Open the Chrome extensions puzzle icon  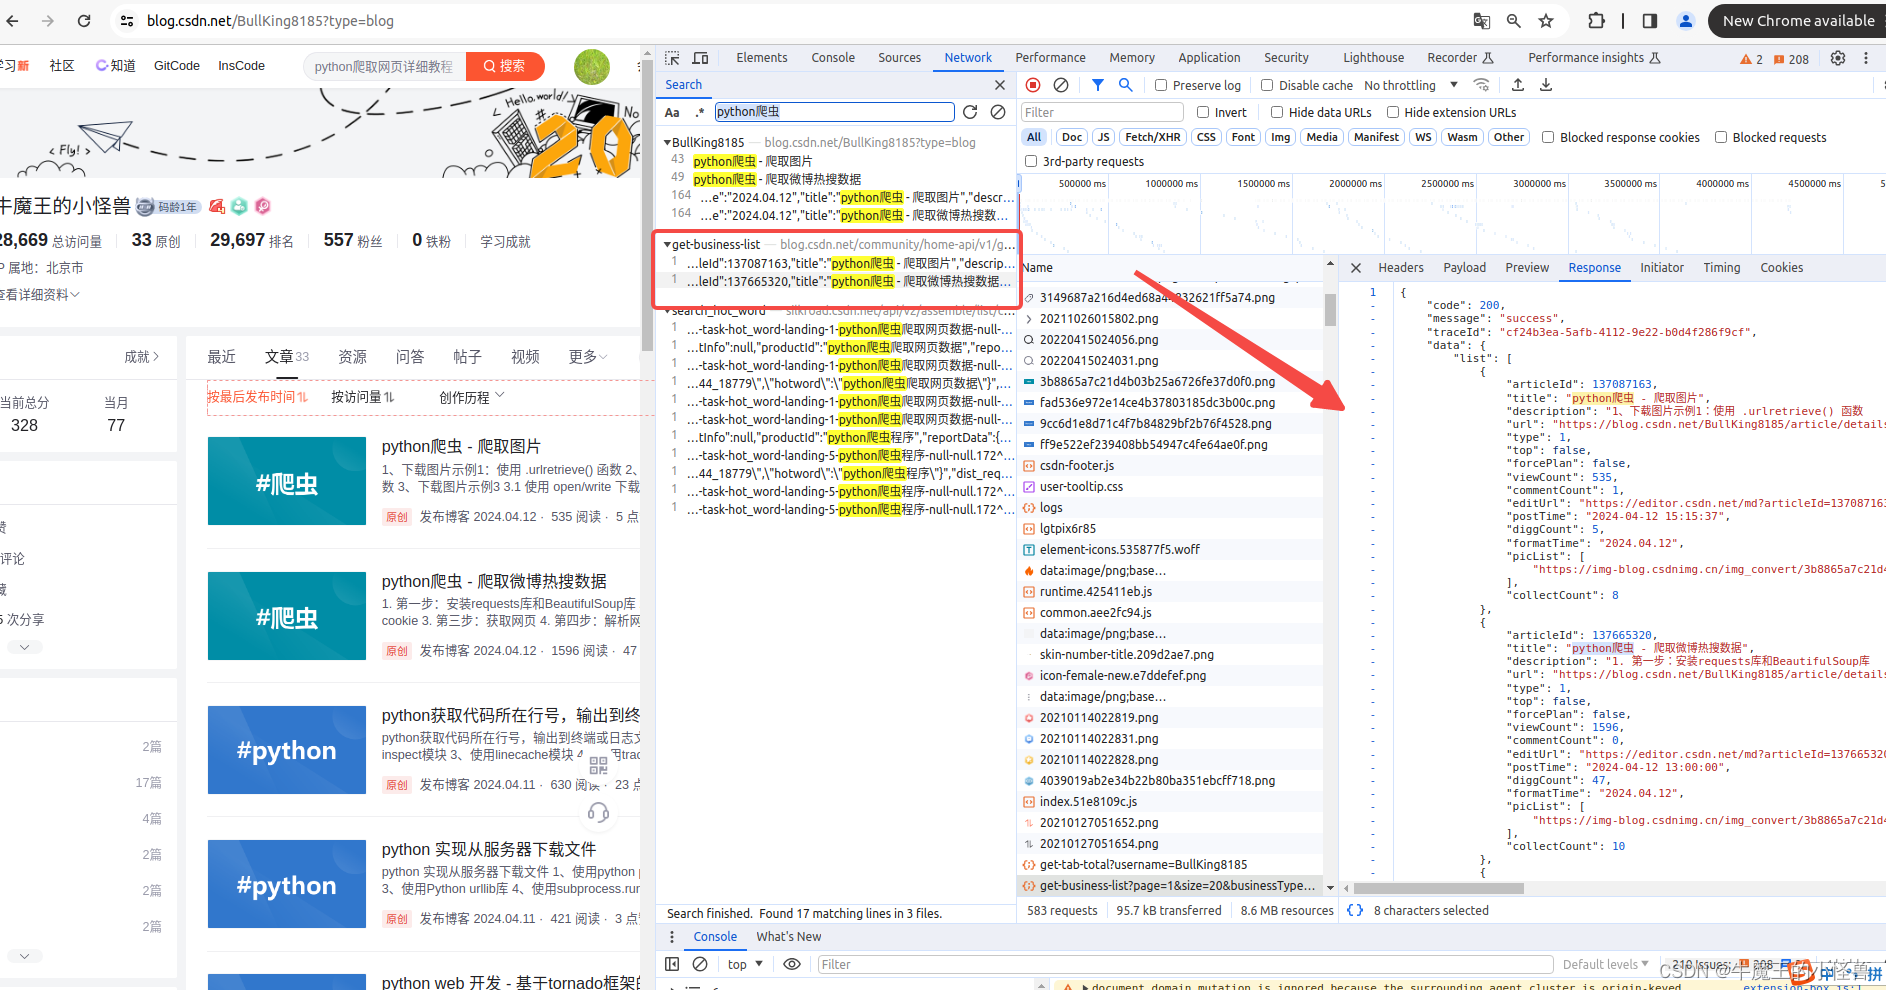click(x=1596, y=20)
